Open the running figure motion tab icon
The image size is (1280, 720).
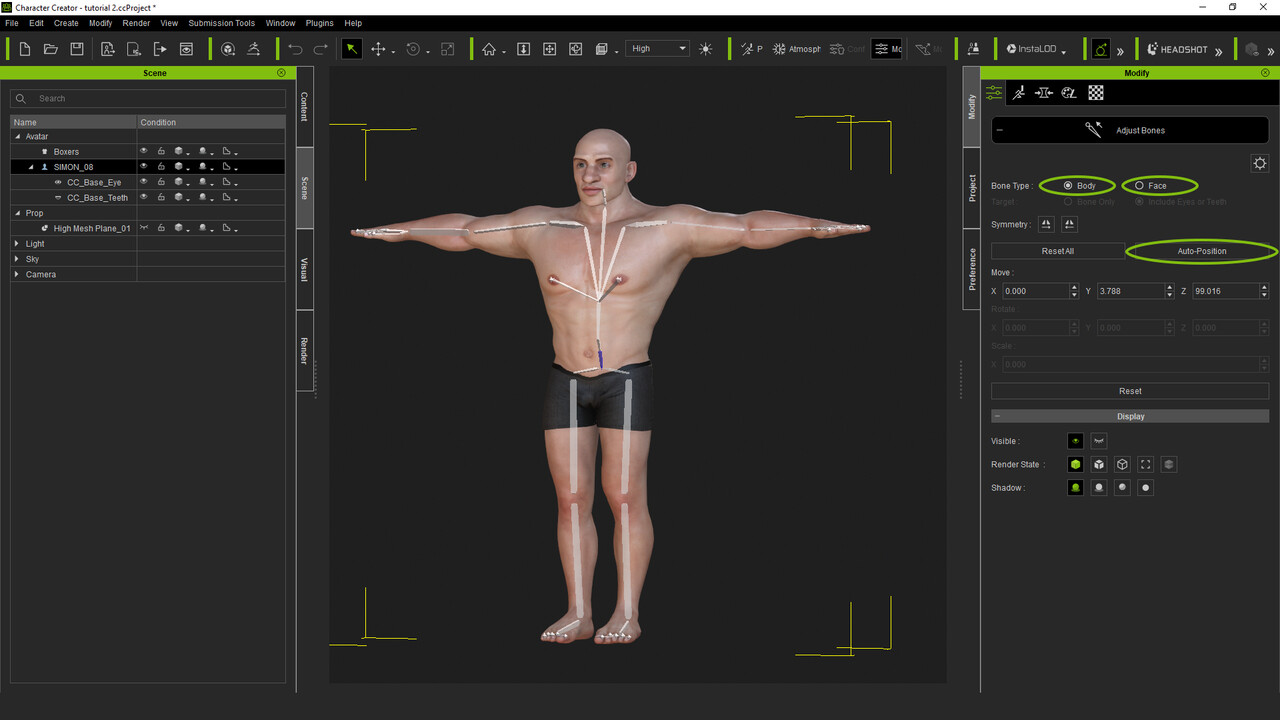[x=1018, y=92]
